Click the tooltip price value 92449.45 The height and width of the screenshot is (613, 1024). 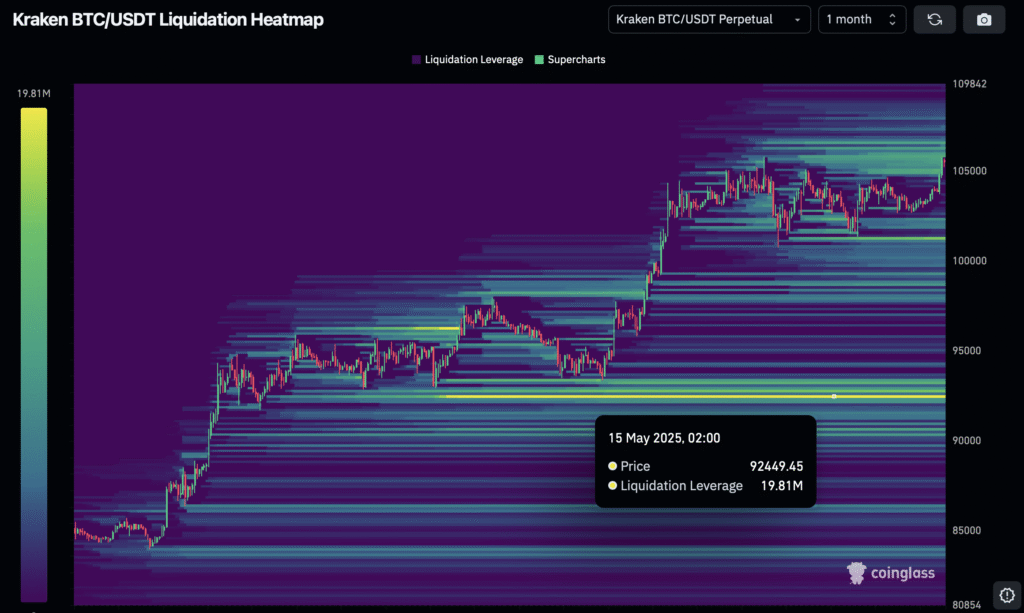[x=776, y=466]
